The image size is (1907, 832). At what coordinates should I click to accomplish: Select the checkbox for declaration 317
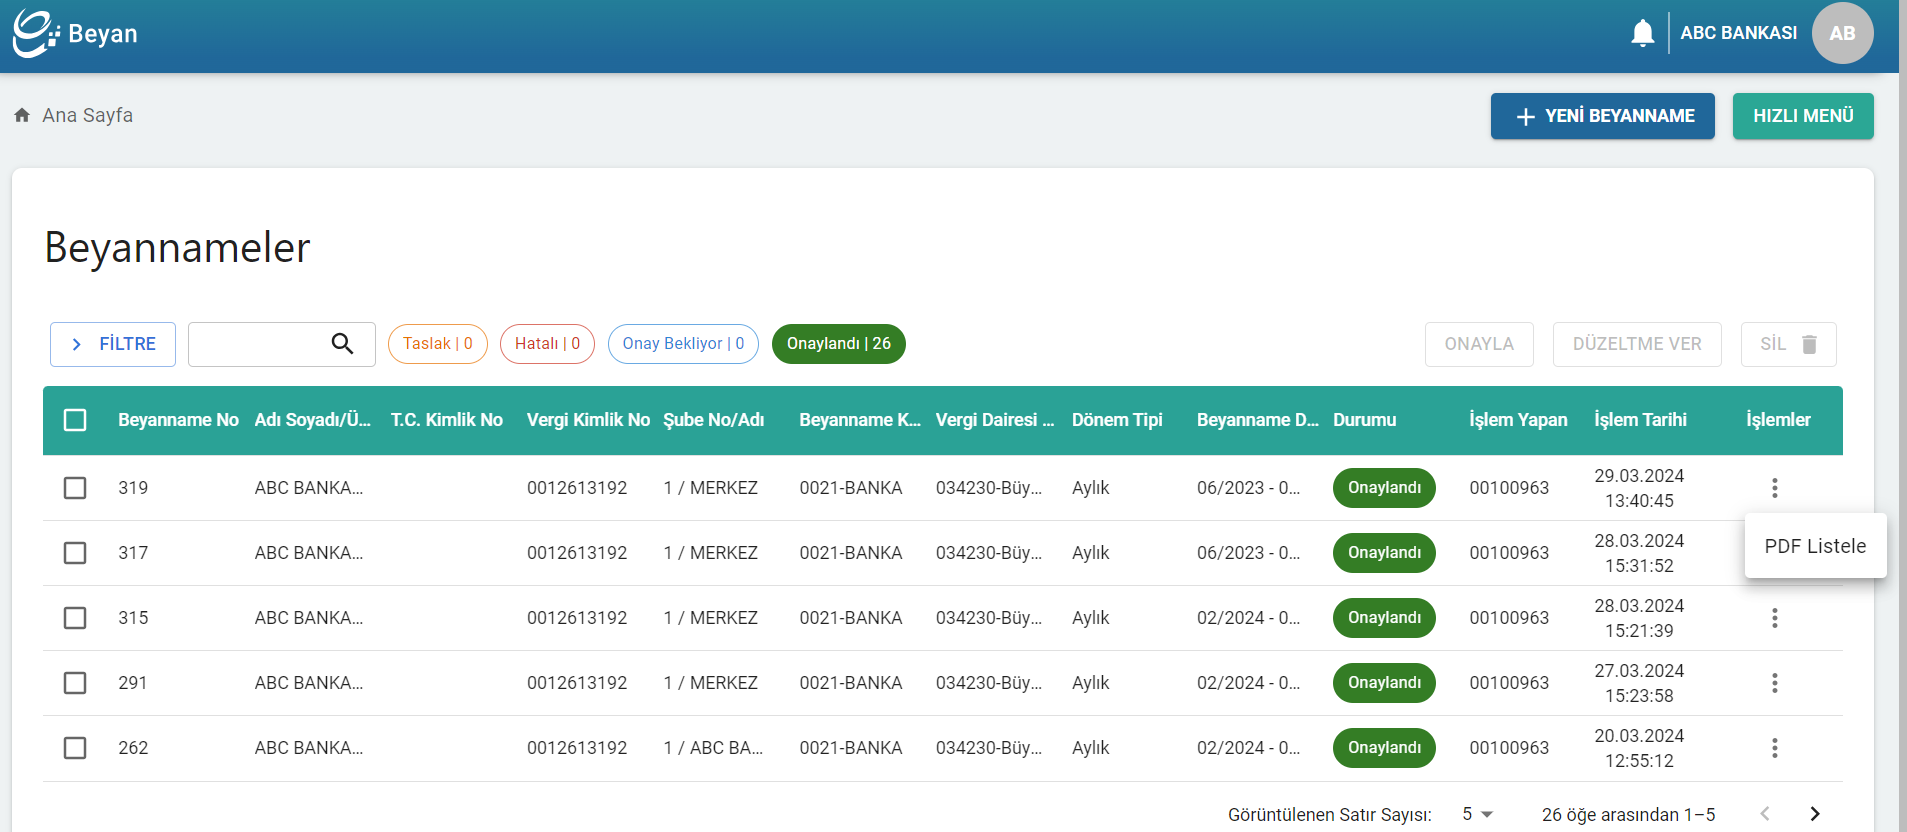pyautogui.click(x=75, y=553)
